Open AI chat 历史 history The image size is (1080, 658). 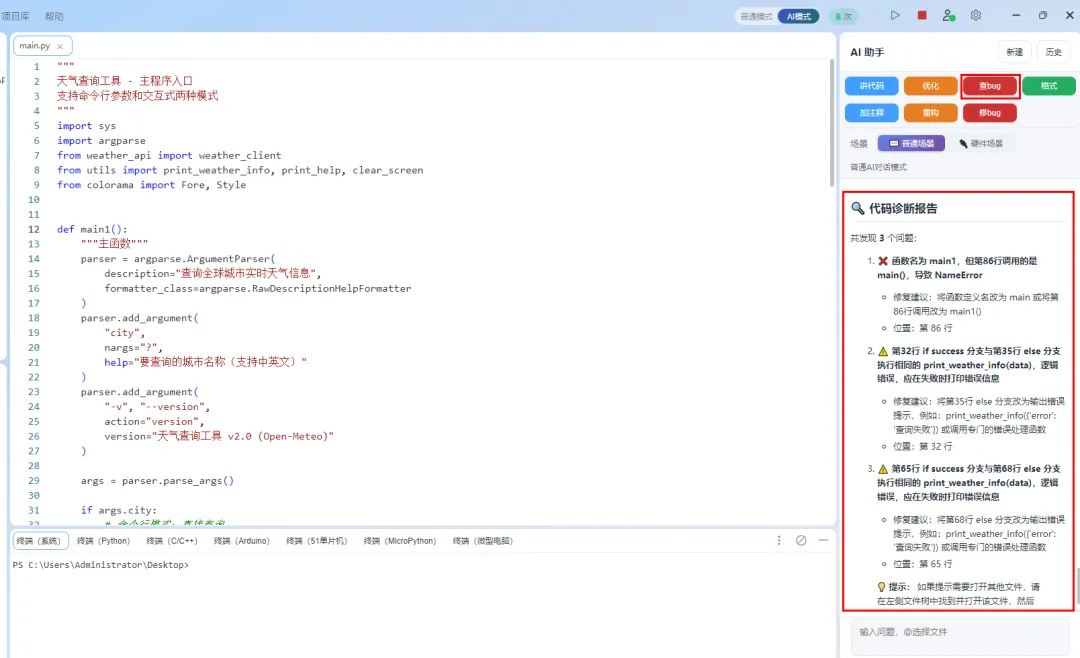pyautogui.click(x=1054, y=52)
